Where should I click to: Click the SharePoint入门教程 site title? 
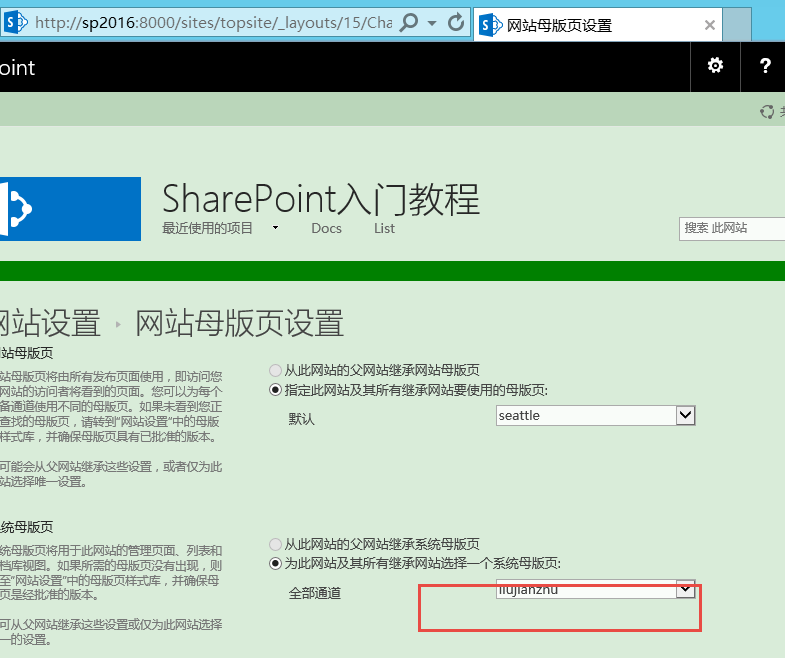tap(321, 199)
